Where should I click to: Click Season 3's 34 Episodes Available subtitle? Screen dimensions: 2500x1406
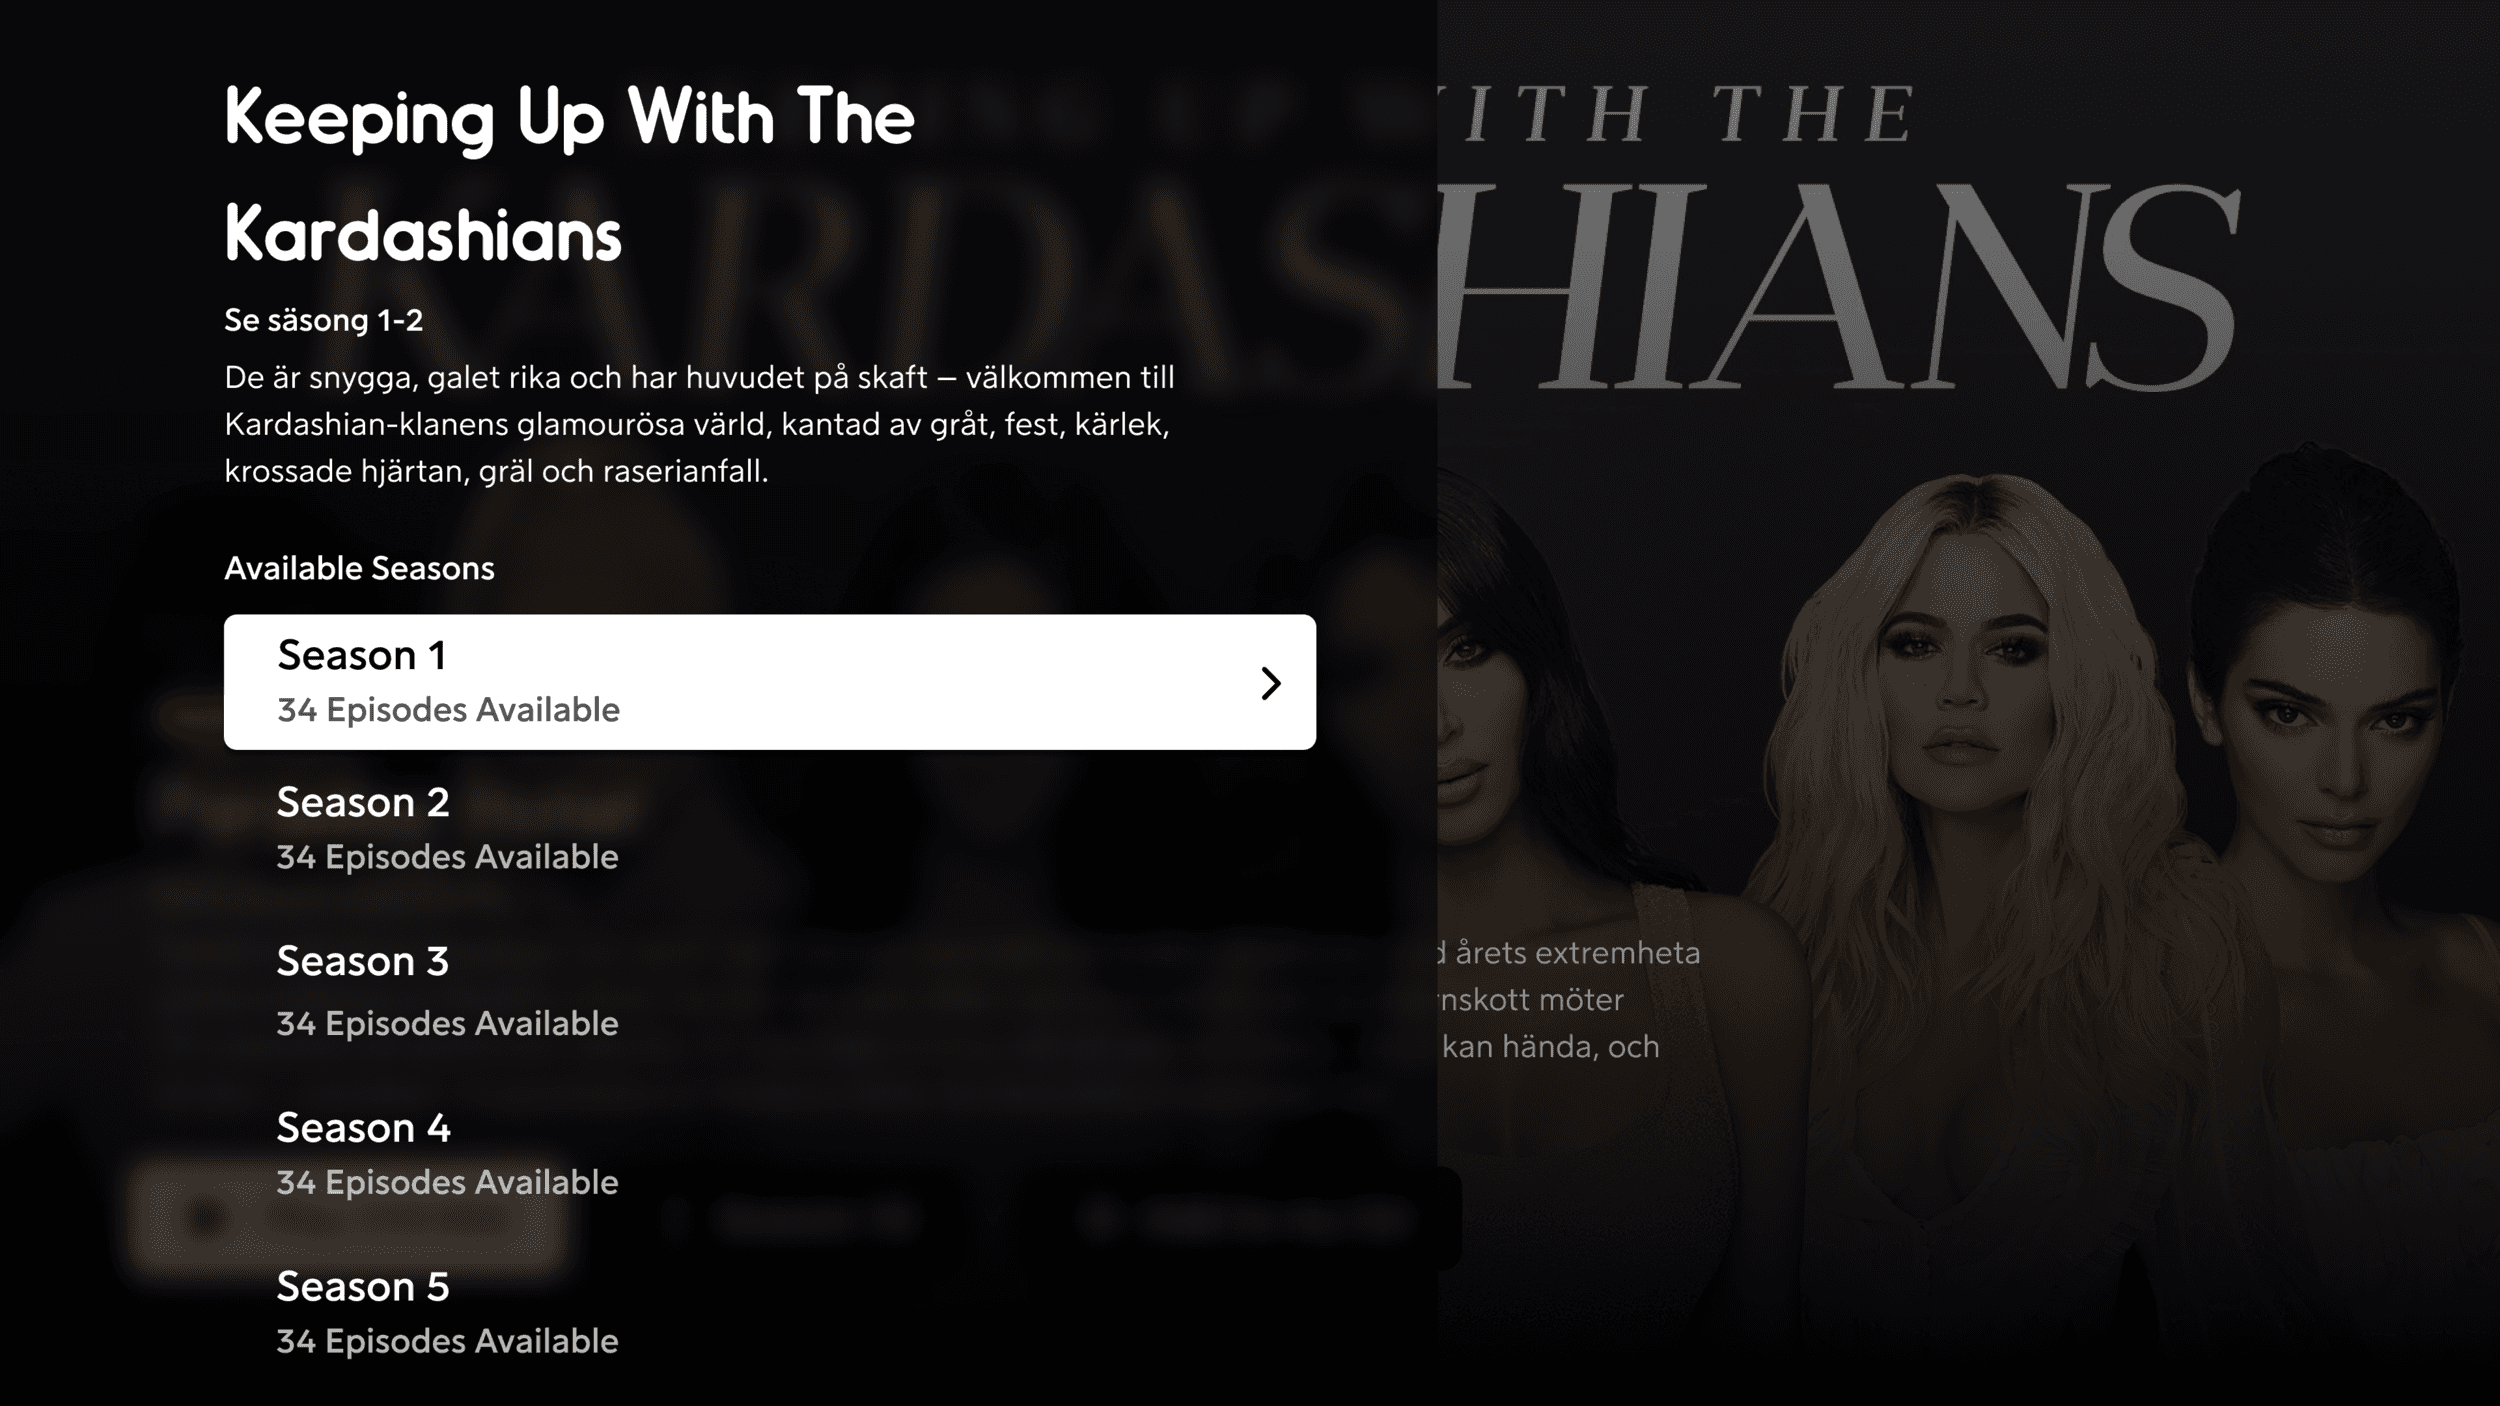[447, 1024]
